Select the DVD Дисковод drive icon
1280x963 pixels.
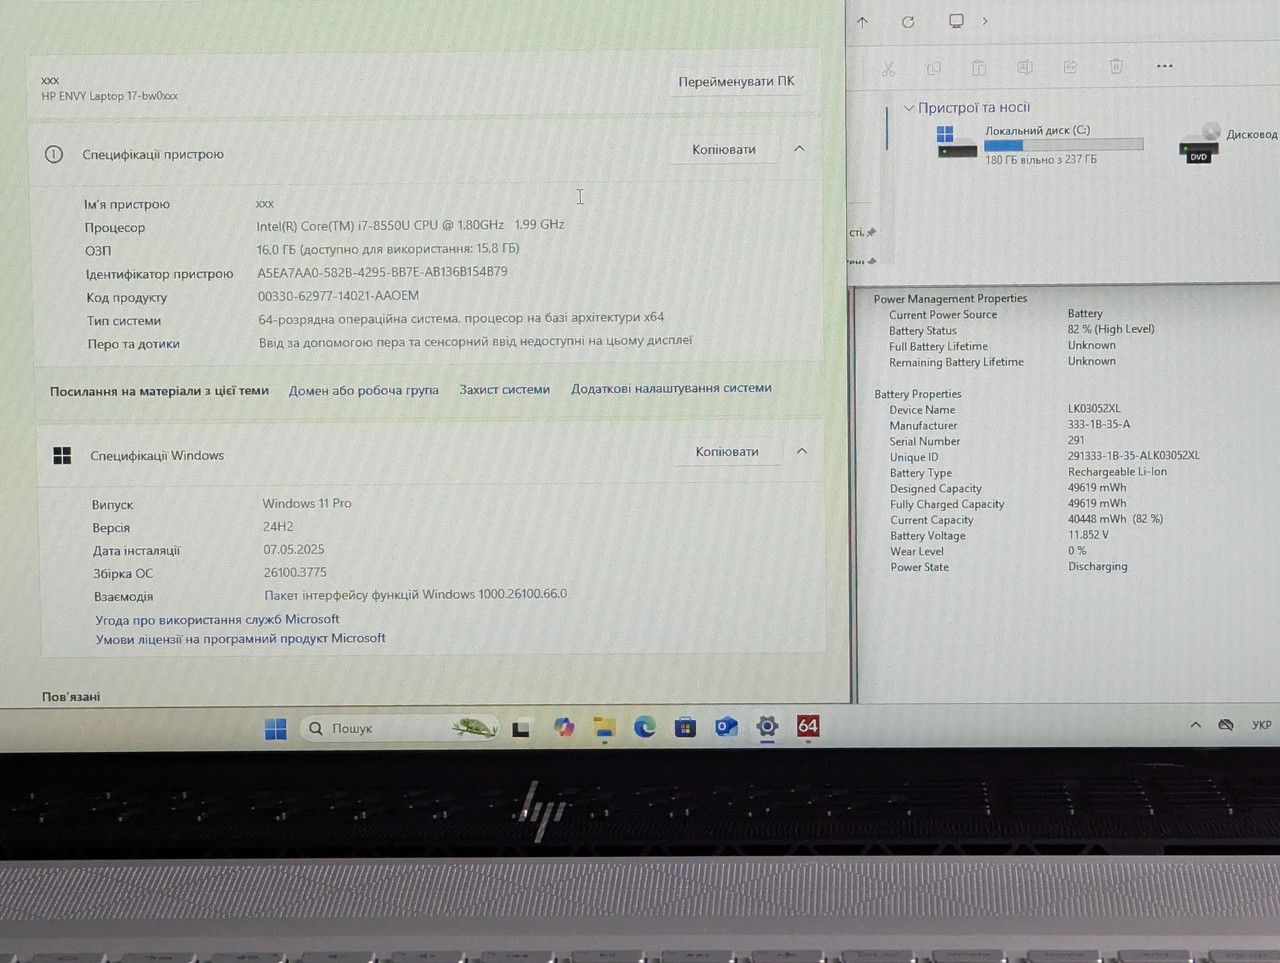click(x=1200, y=144)
